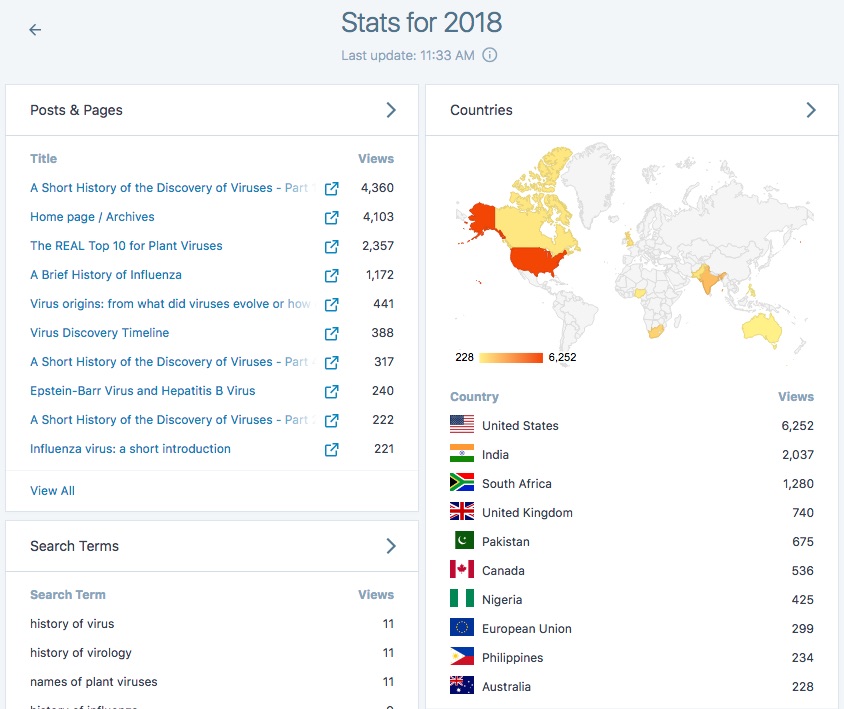Click the Influenza virus: a short introduction link
Viewport: 844px width, 709px height.
[x=127, y=449]
